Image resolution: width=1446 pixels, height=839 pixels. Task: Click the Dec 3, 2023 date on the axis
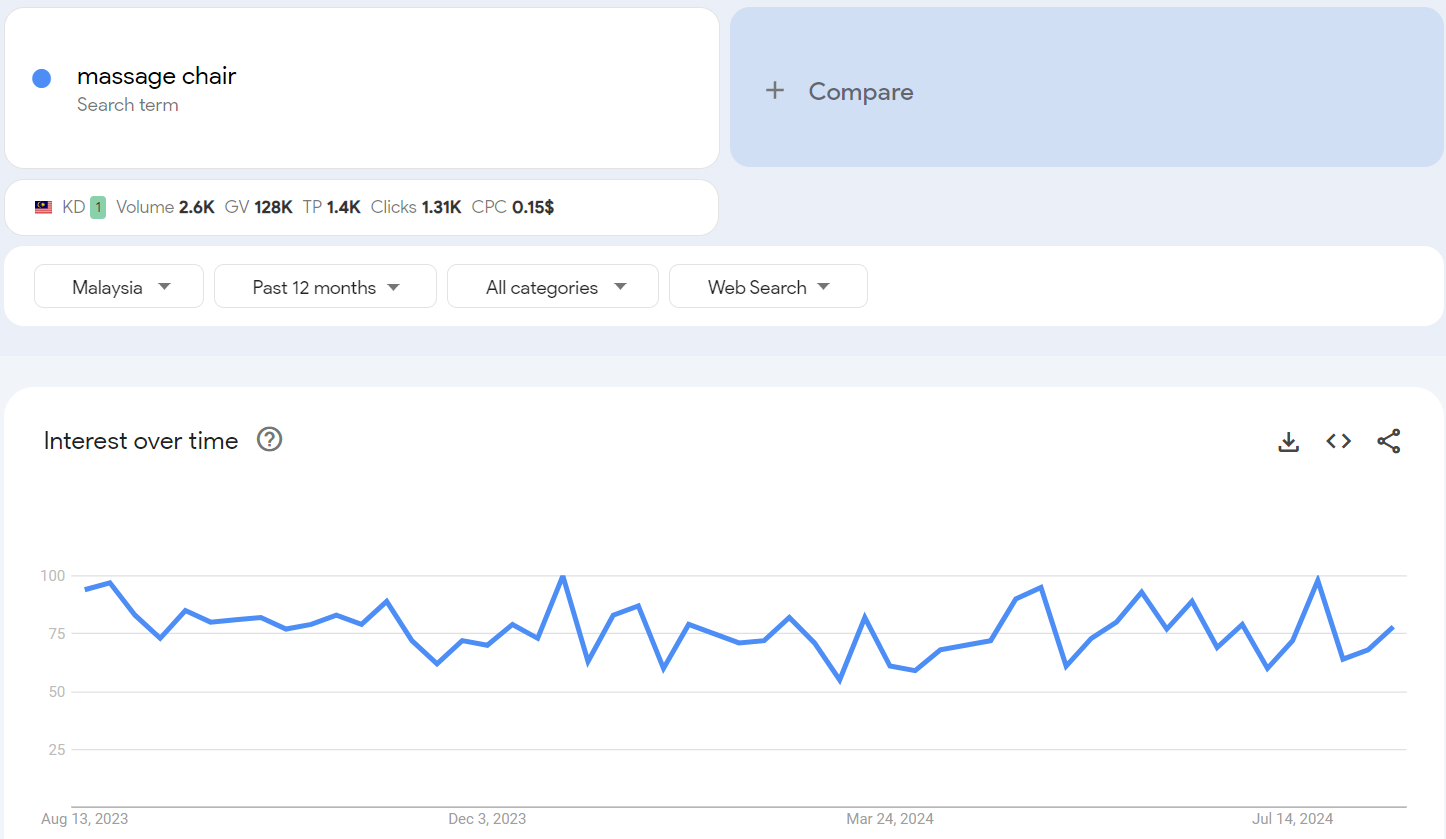coord(487,819)
